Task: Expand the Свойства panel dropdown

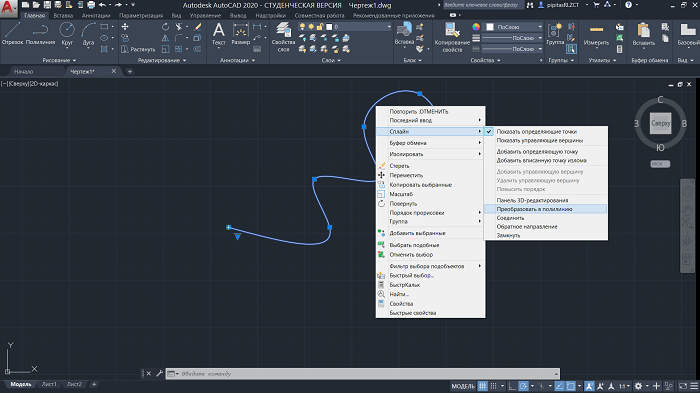Action: 485,60
